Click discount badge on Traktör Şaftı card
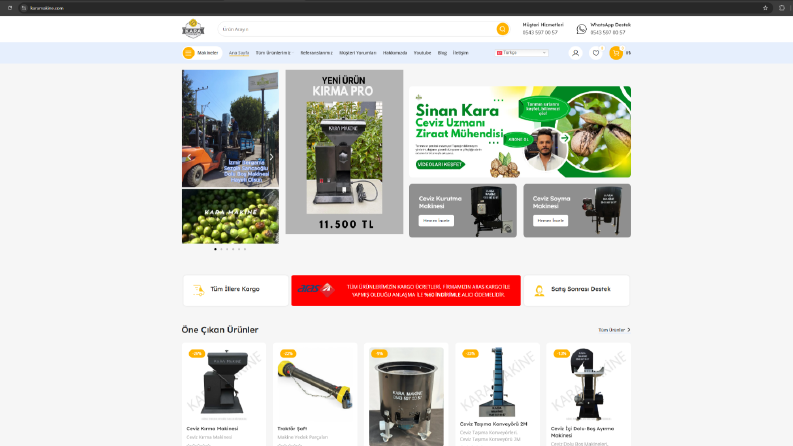The image size is (793, 446). coord(288,353)
